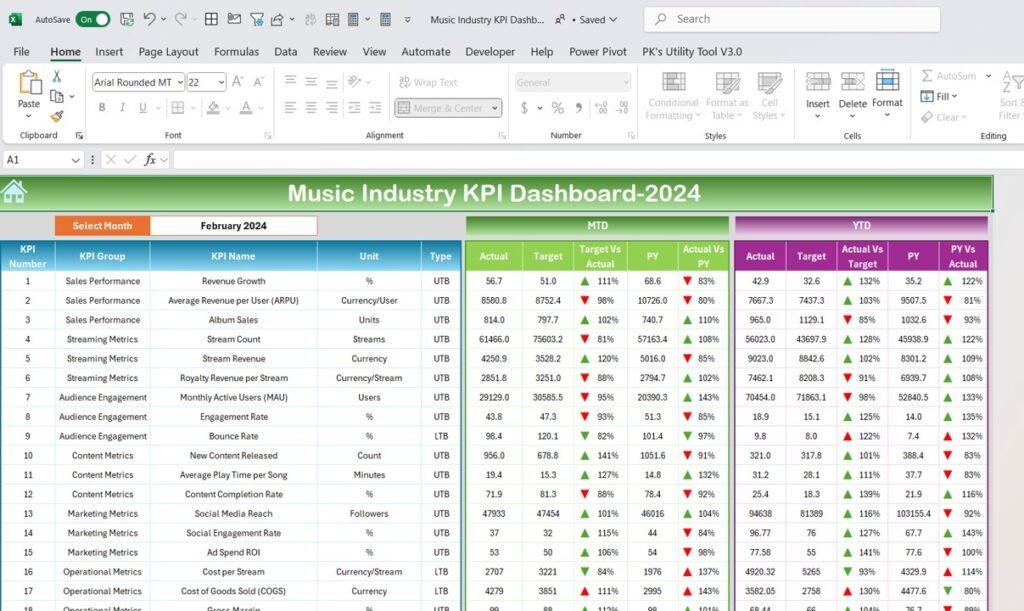This screenshot has height=611, width=1024.
Task: Open the Cell Styles gallery
Action: (769, 96)
